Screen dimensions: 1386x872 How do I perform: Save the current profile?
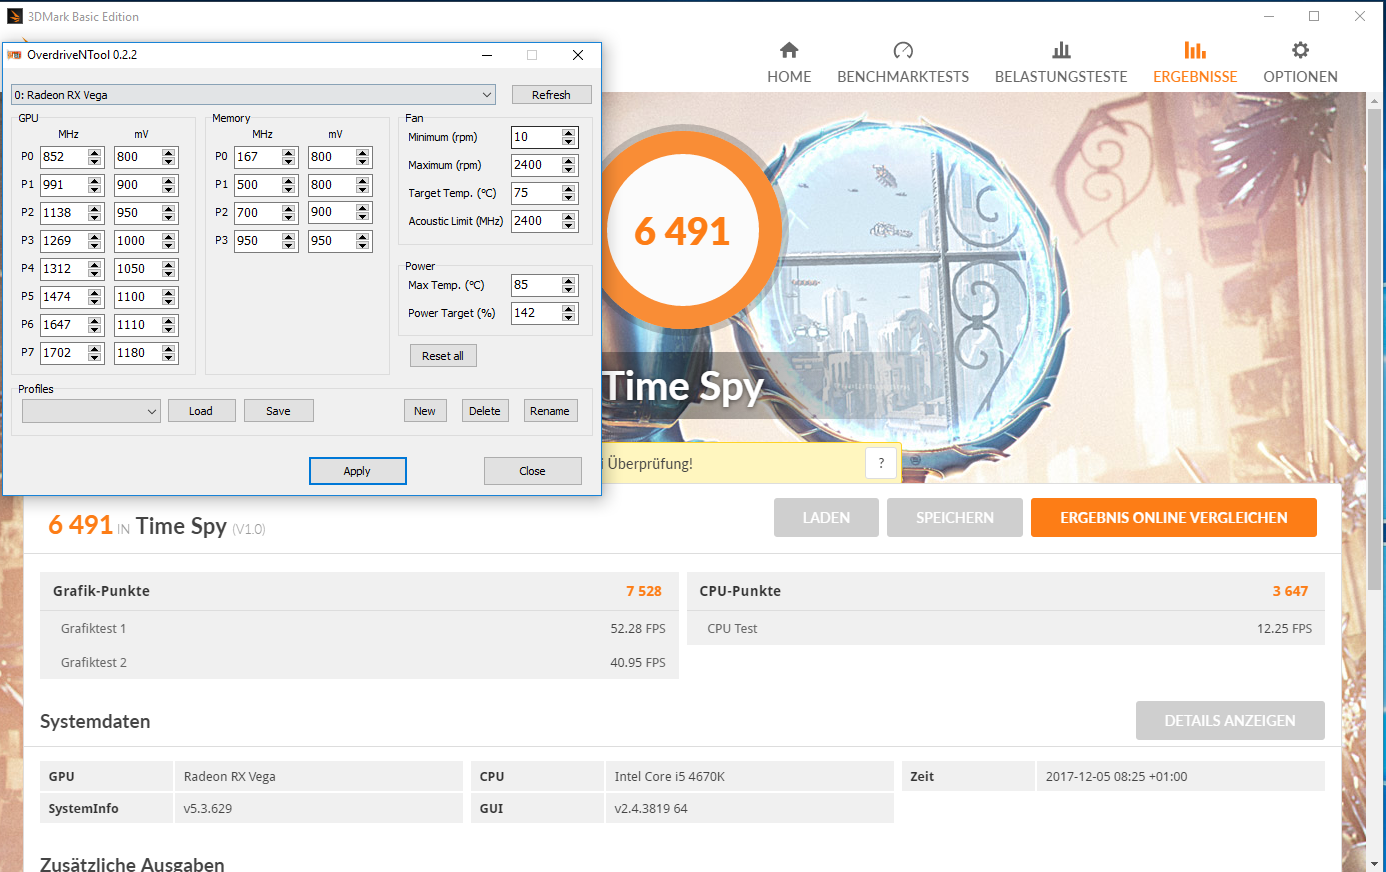coord(279,411)
